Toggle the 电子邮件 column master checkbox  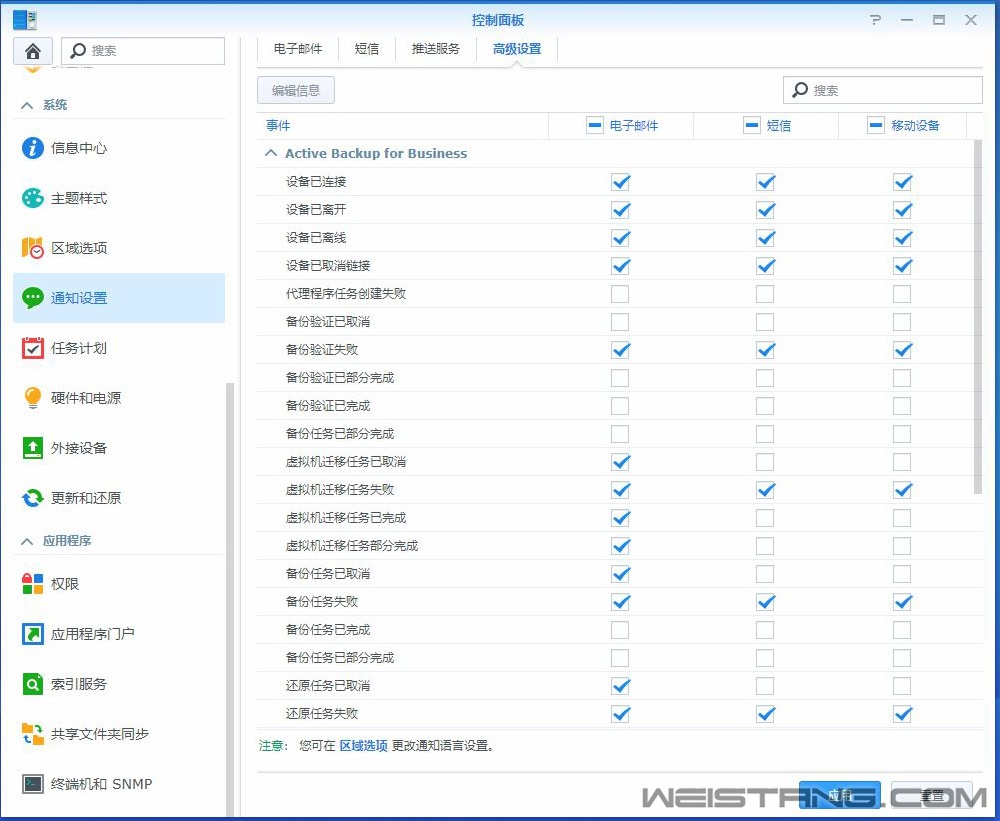(595, 125)
